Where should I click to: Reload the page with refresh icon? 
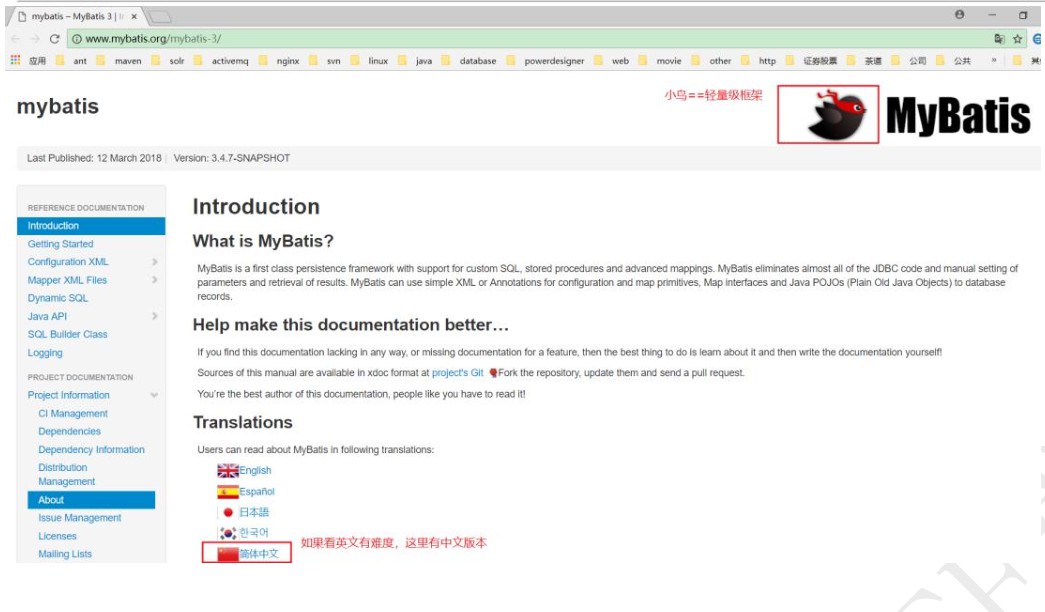point(55,39)
